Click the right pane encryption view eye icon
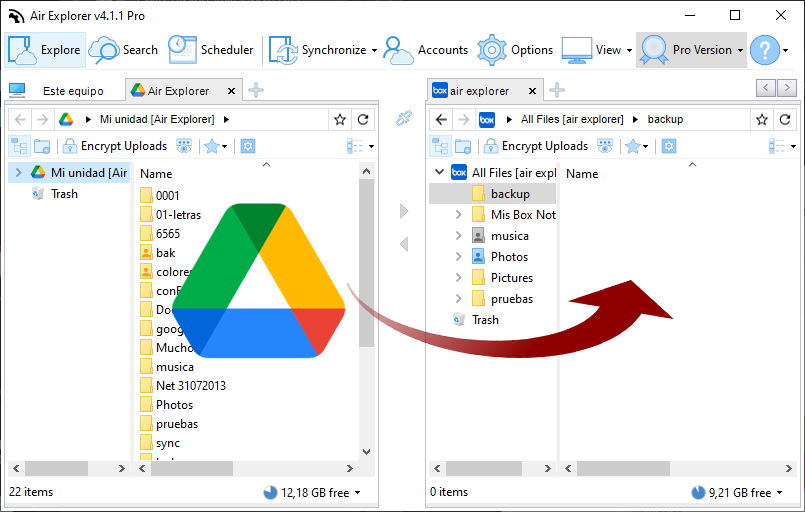The width and height of the screenshot is (805, 512). point(605,146)
